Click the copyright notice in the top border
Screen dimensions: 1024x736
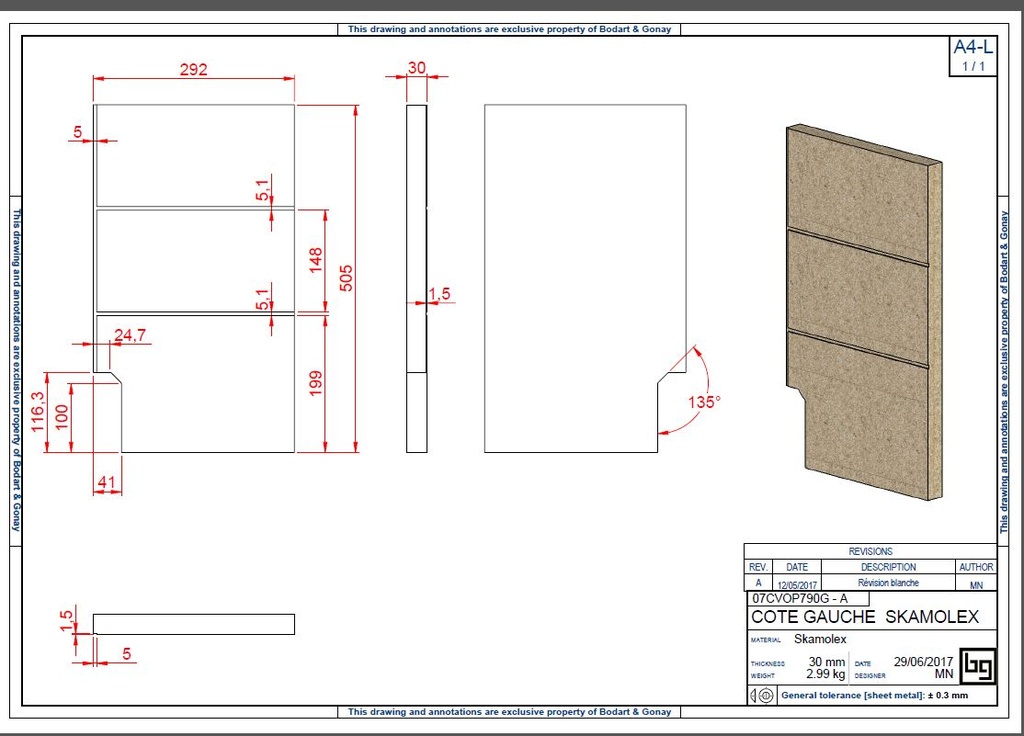[509, 29]
